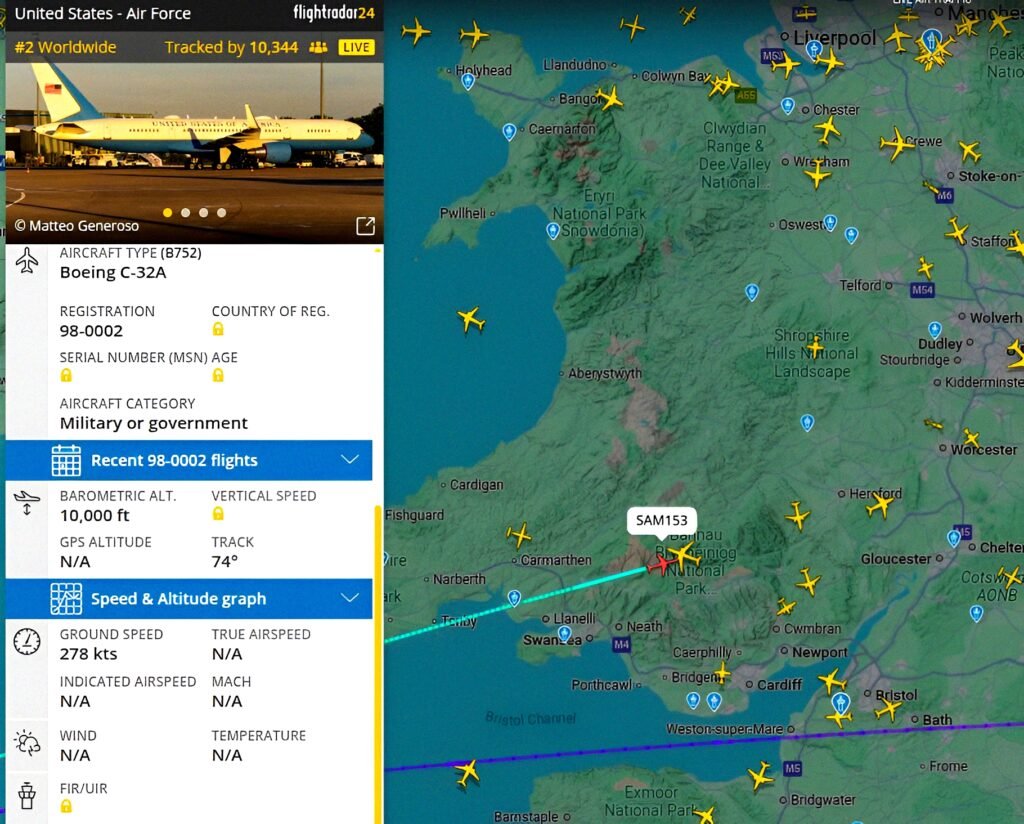
Task: Switch to the fourth photo carousel dot
Action: click(x=222, y=212)
